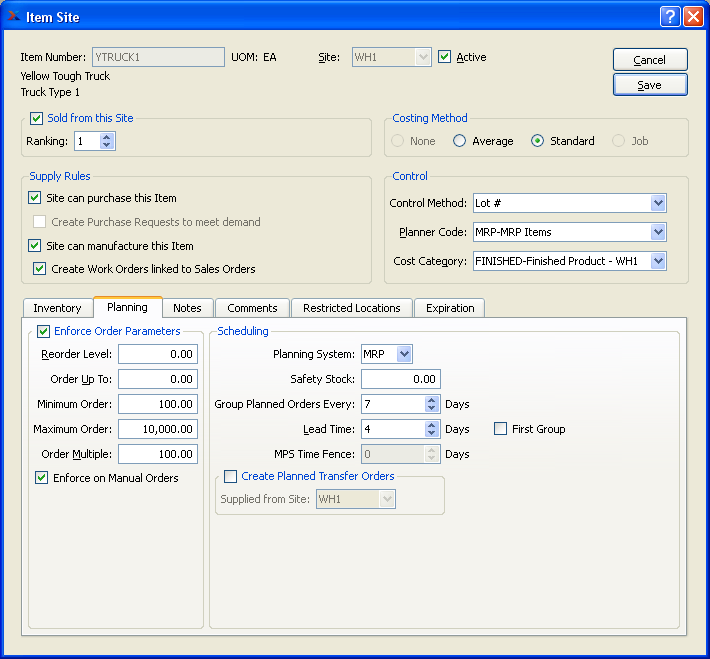Image resolution: width=710 pixels, height=659 pixels.
Task: Increase Group Planned Orders Every value
Action: coord(432,400)
